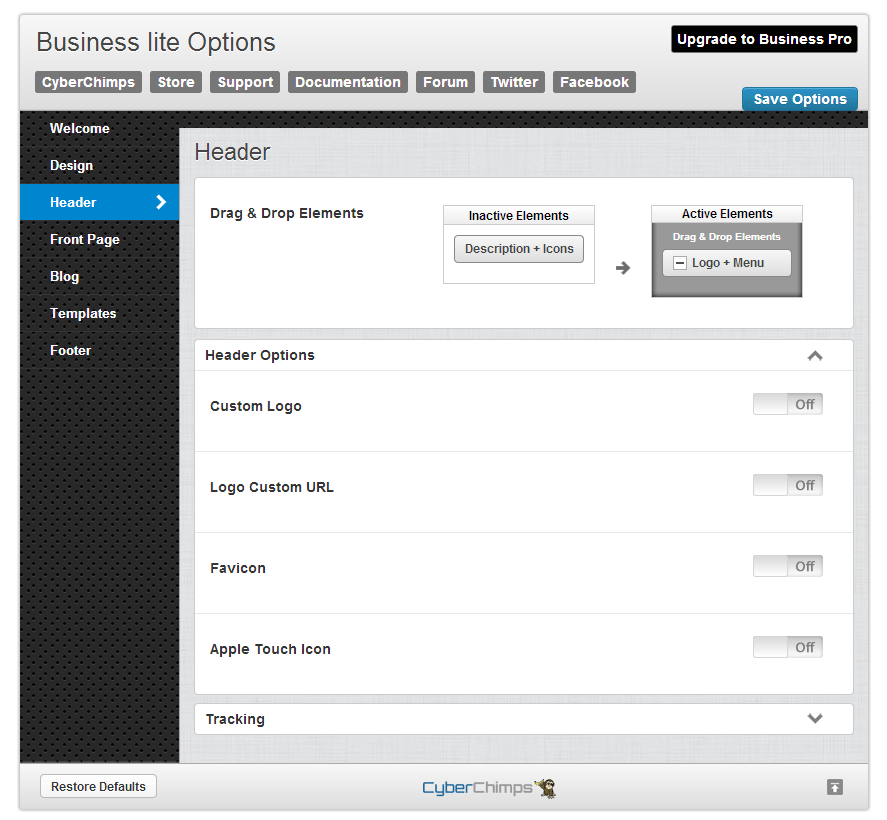
Task: Select the Logo + Menu active element
Action: pos(727,263)
